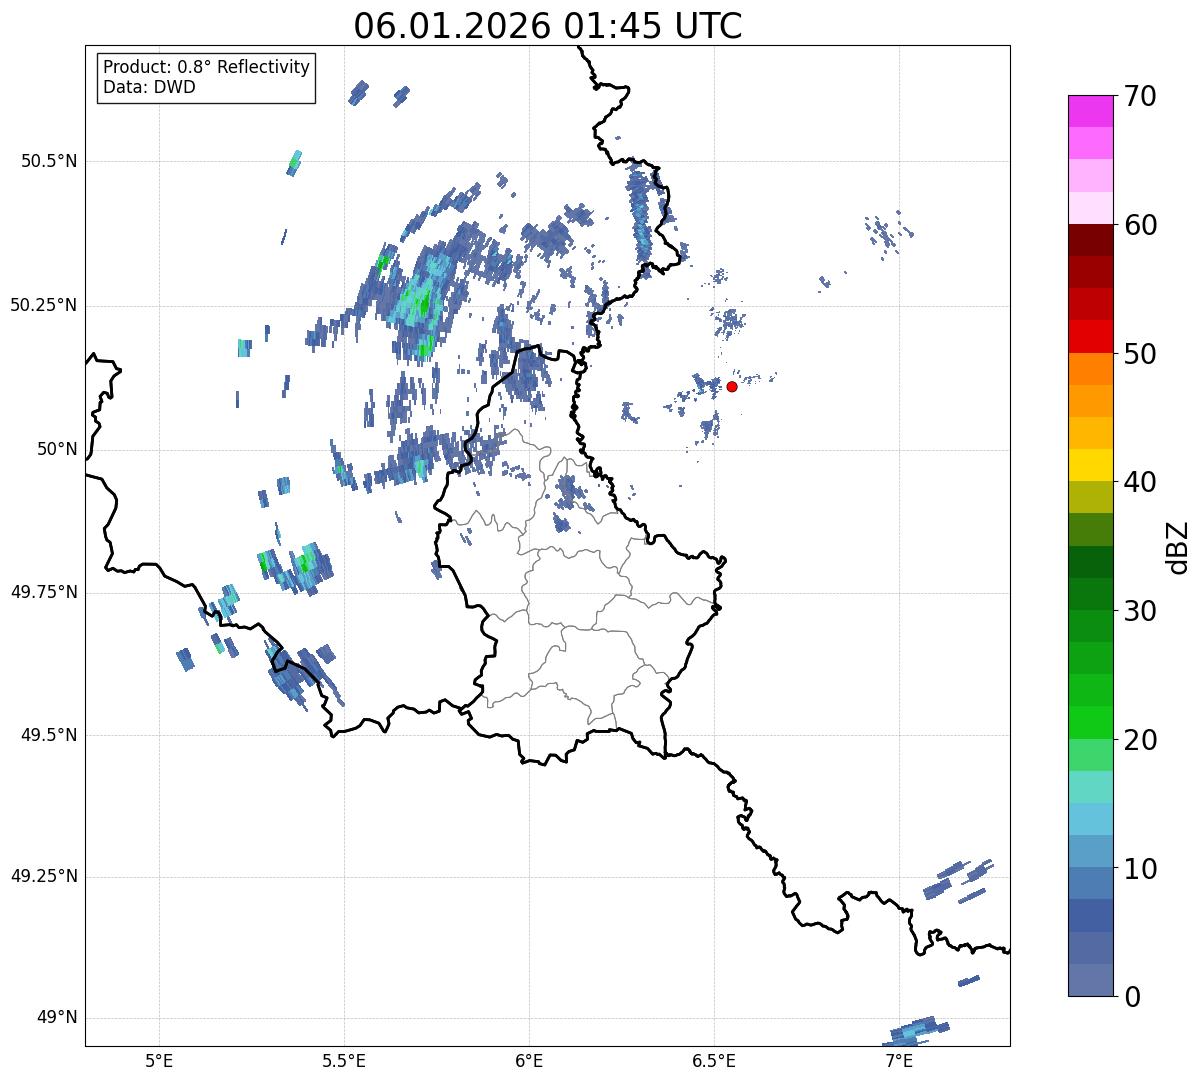
Task: Click the "Data: DWD" label
Action: coord(149,87)
